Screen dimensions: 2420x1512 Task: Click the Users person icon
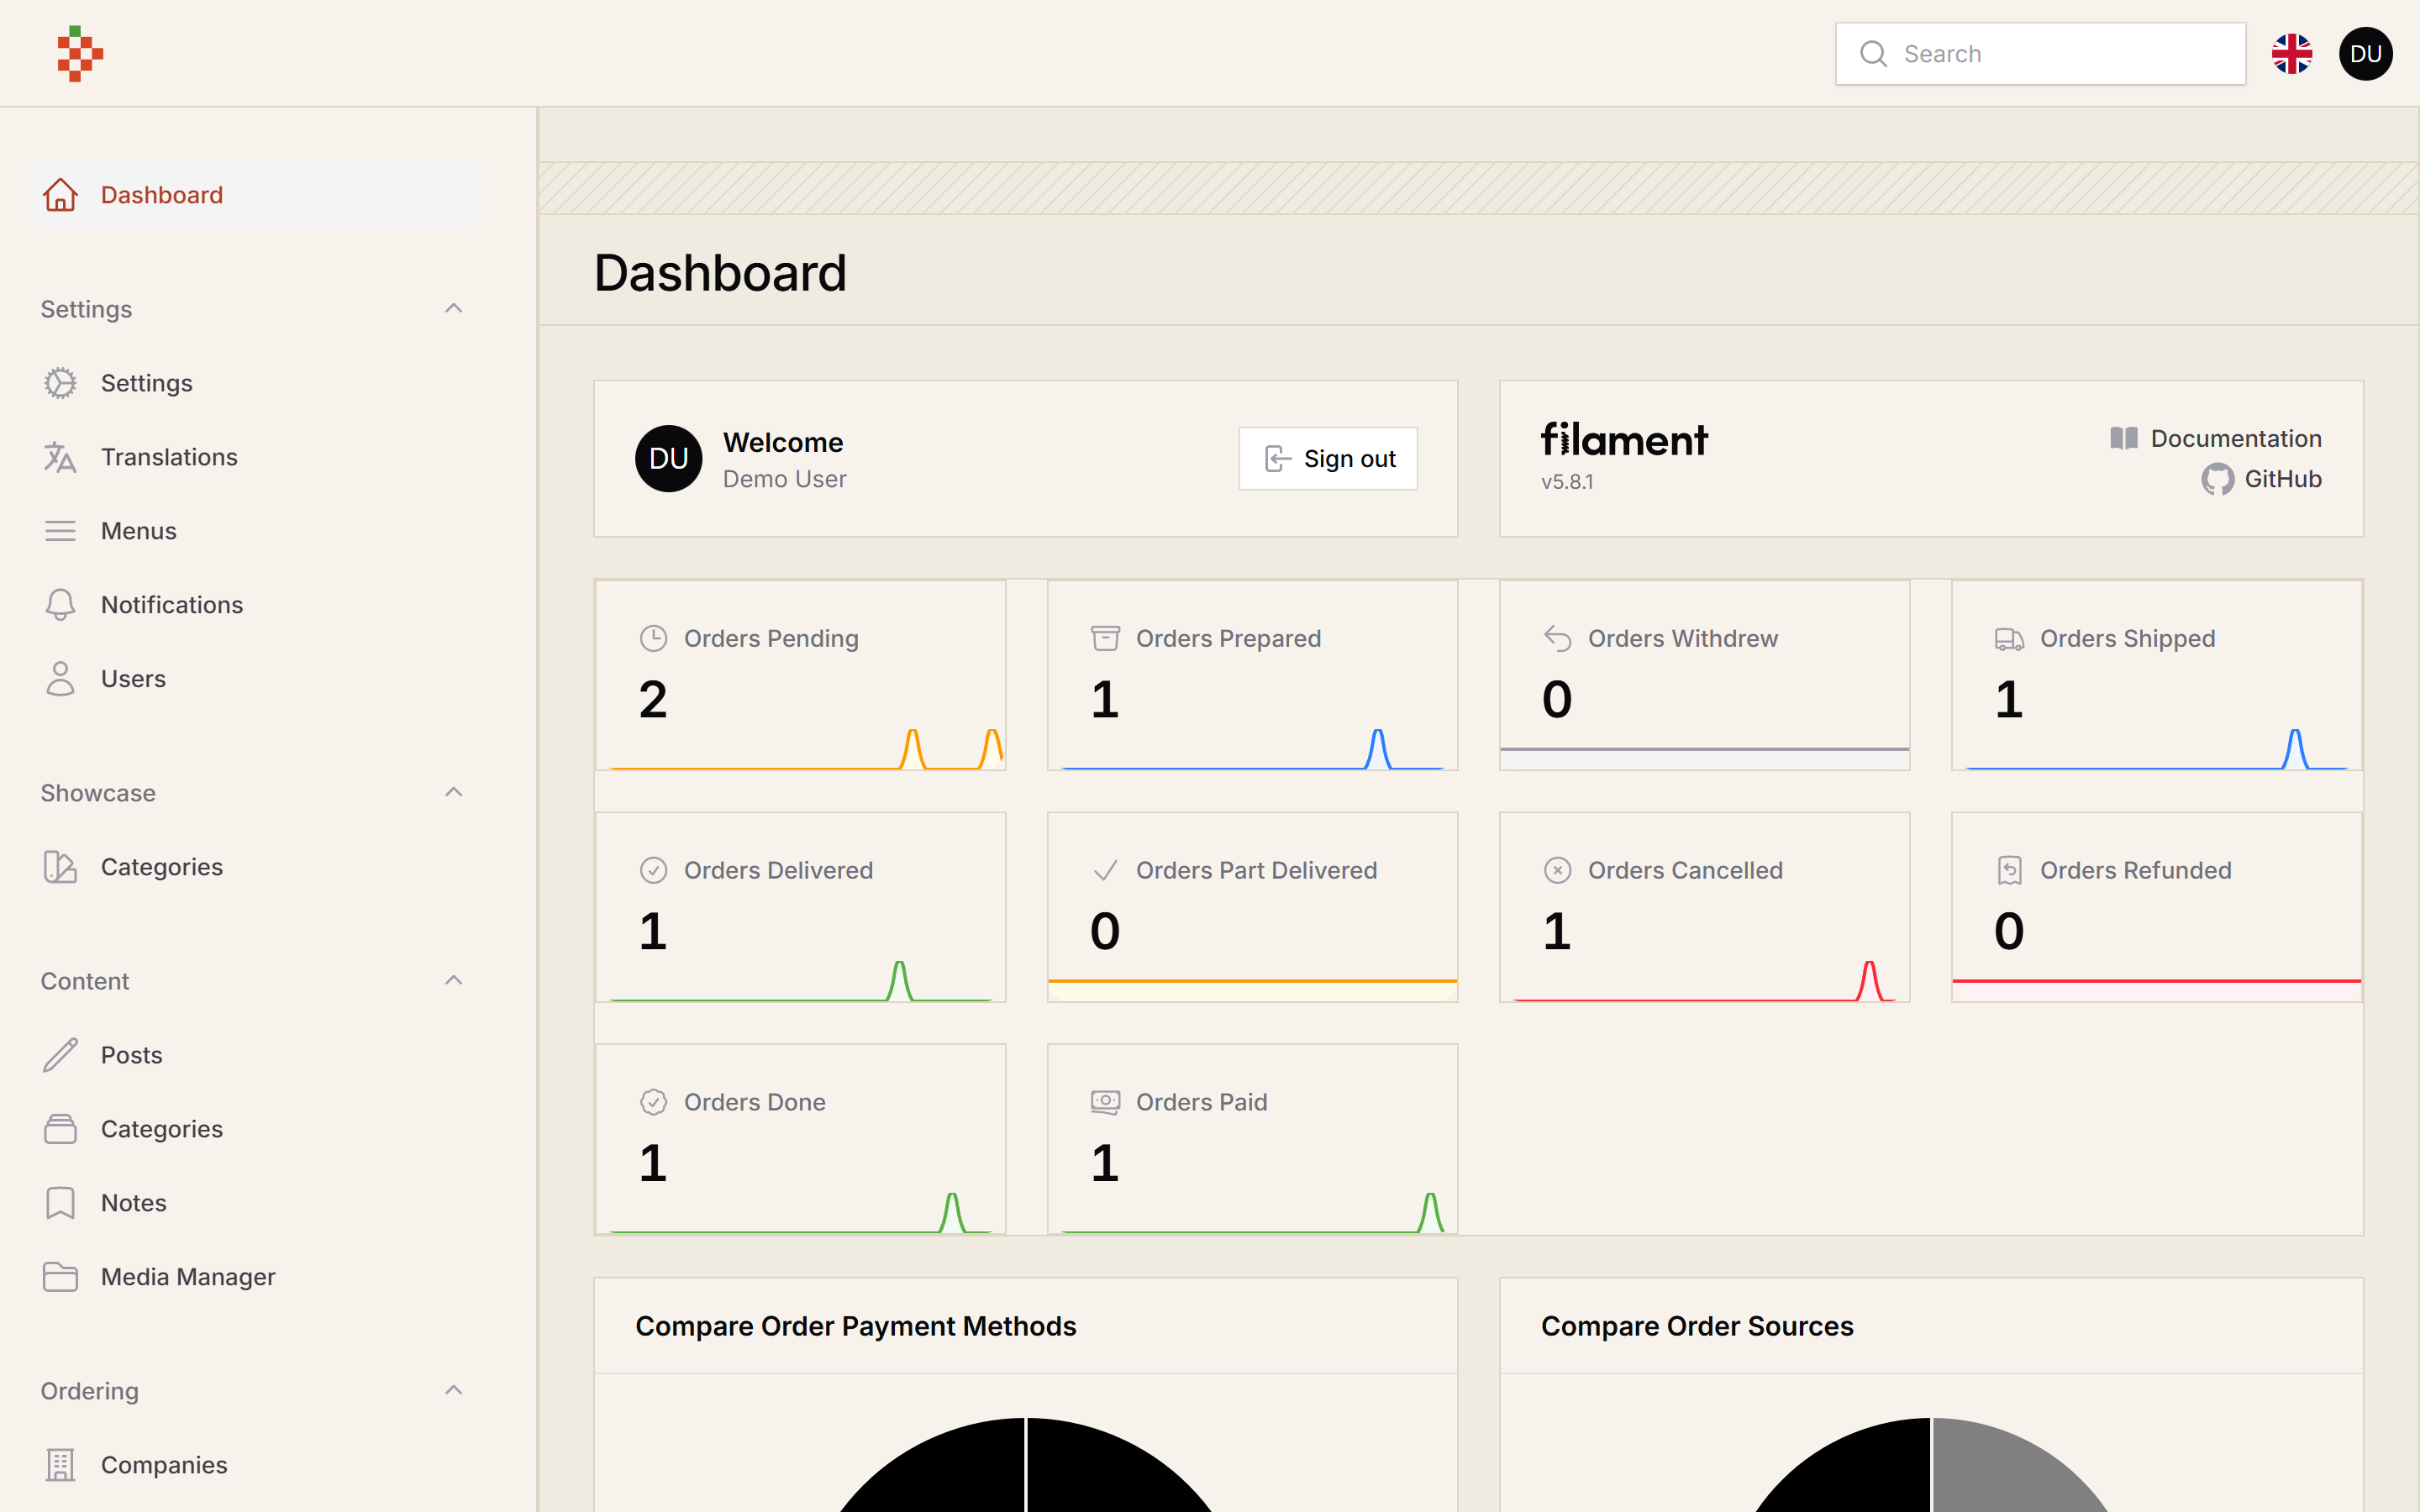point(60,679)
